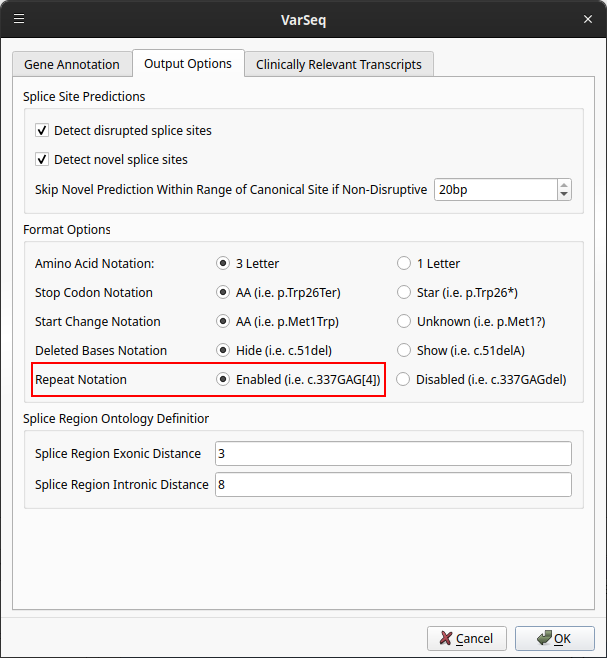
Task: Click the Skip Novel Prediction Within Range label
Action: 231,190
